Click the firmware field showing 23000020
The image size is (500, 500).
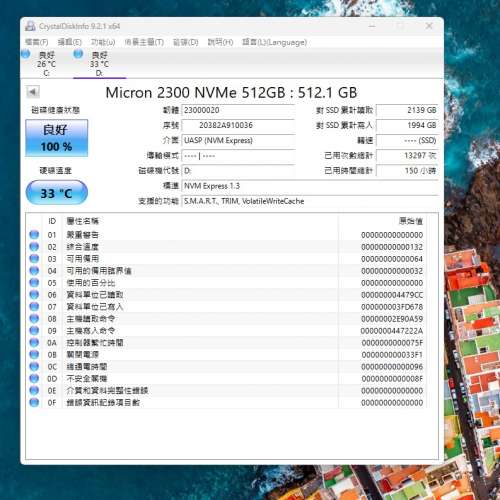tap(238, 110)
